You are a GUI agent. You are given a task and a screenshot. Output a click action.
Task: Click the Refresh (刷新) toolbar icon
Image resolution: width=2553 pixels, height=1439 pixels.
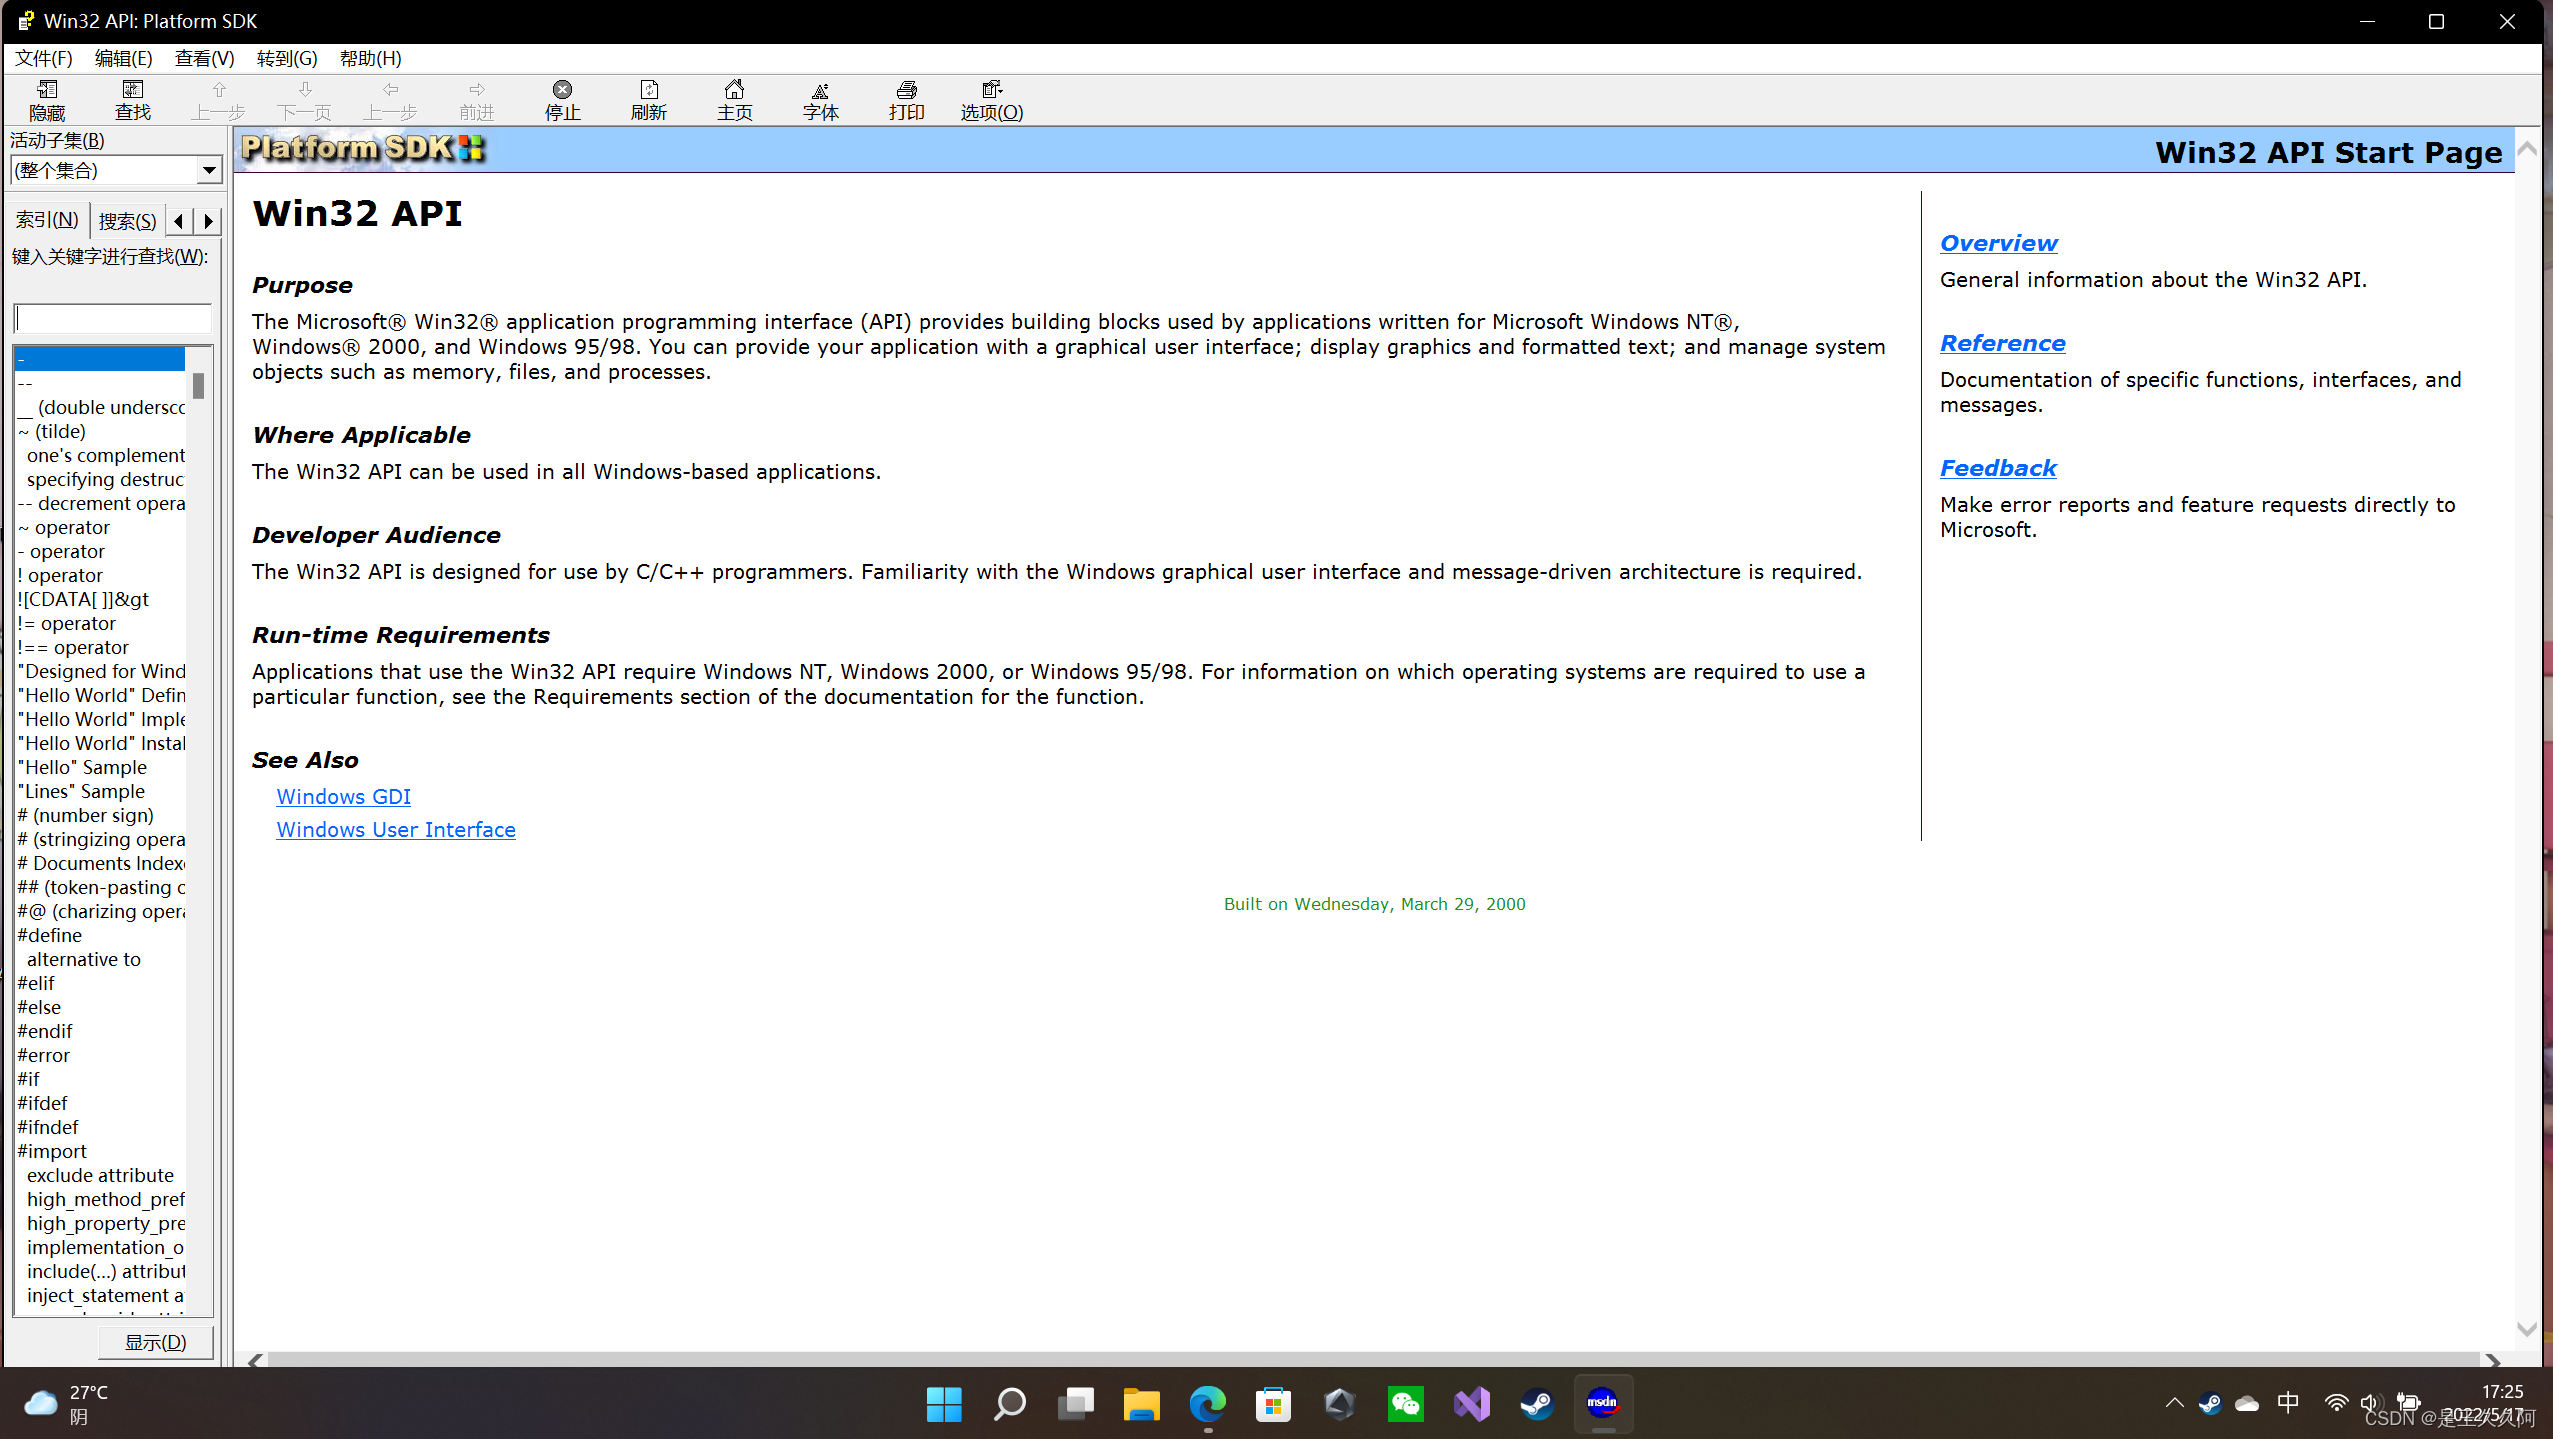click(x=649, y=100)
